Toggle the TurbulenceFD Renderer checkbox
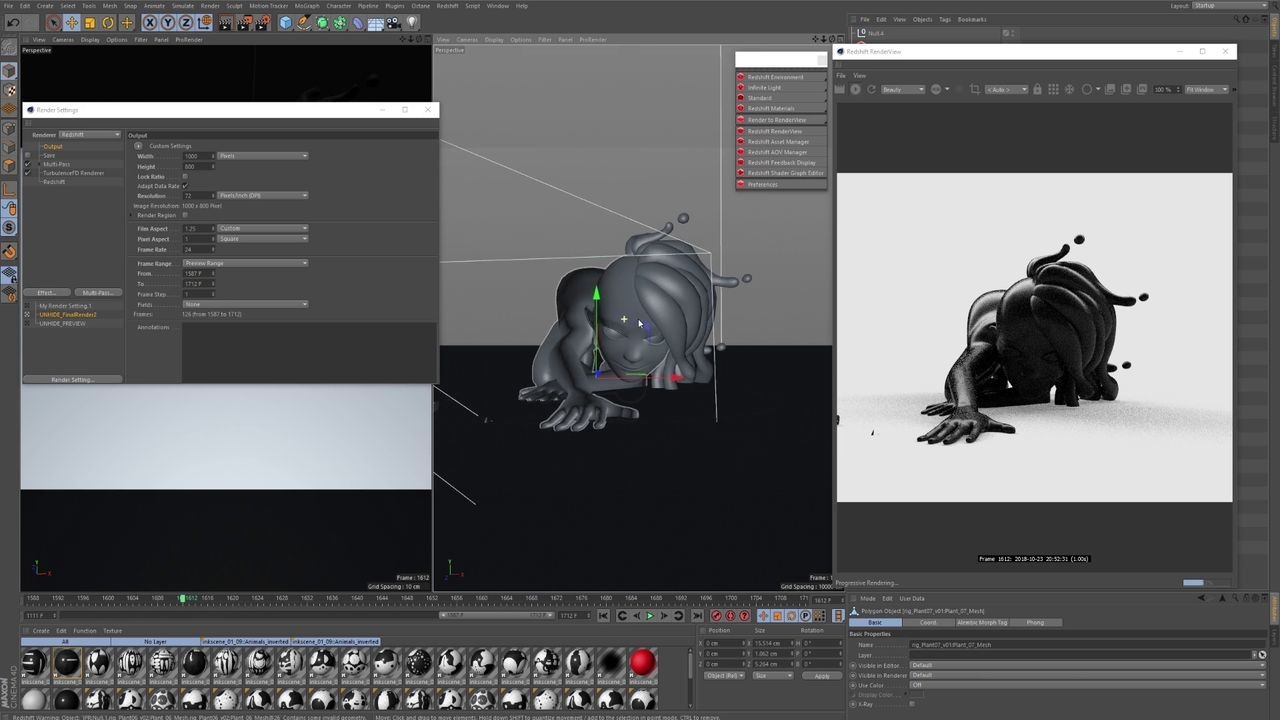 (x=28, y=173)
